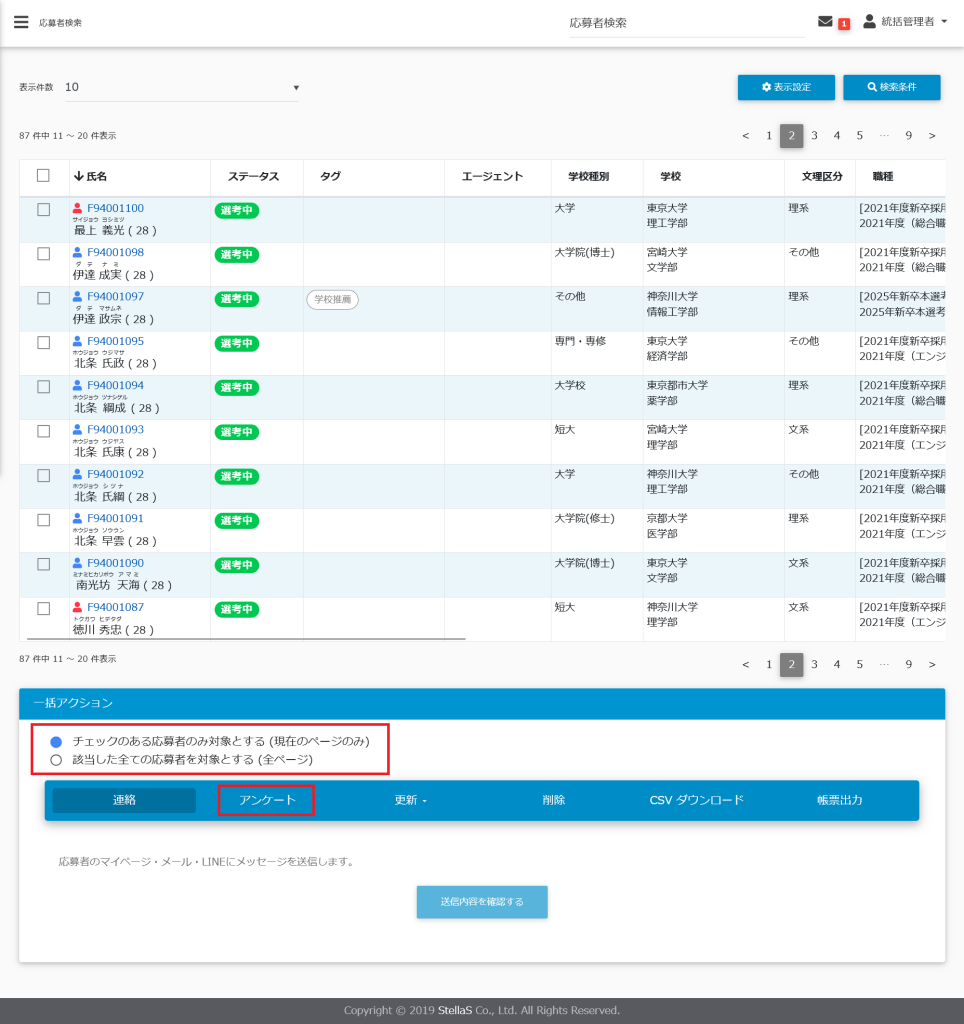This screenshot has height=1024, width=964.
Task: Click the 応募者検索 search input field
Action: tap(685, 23)
